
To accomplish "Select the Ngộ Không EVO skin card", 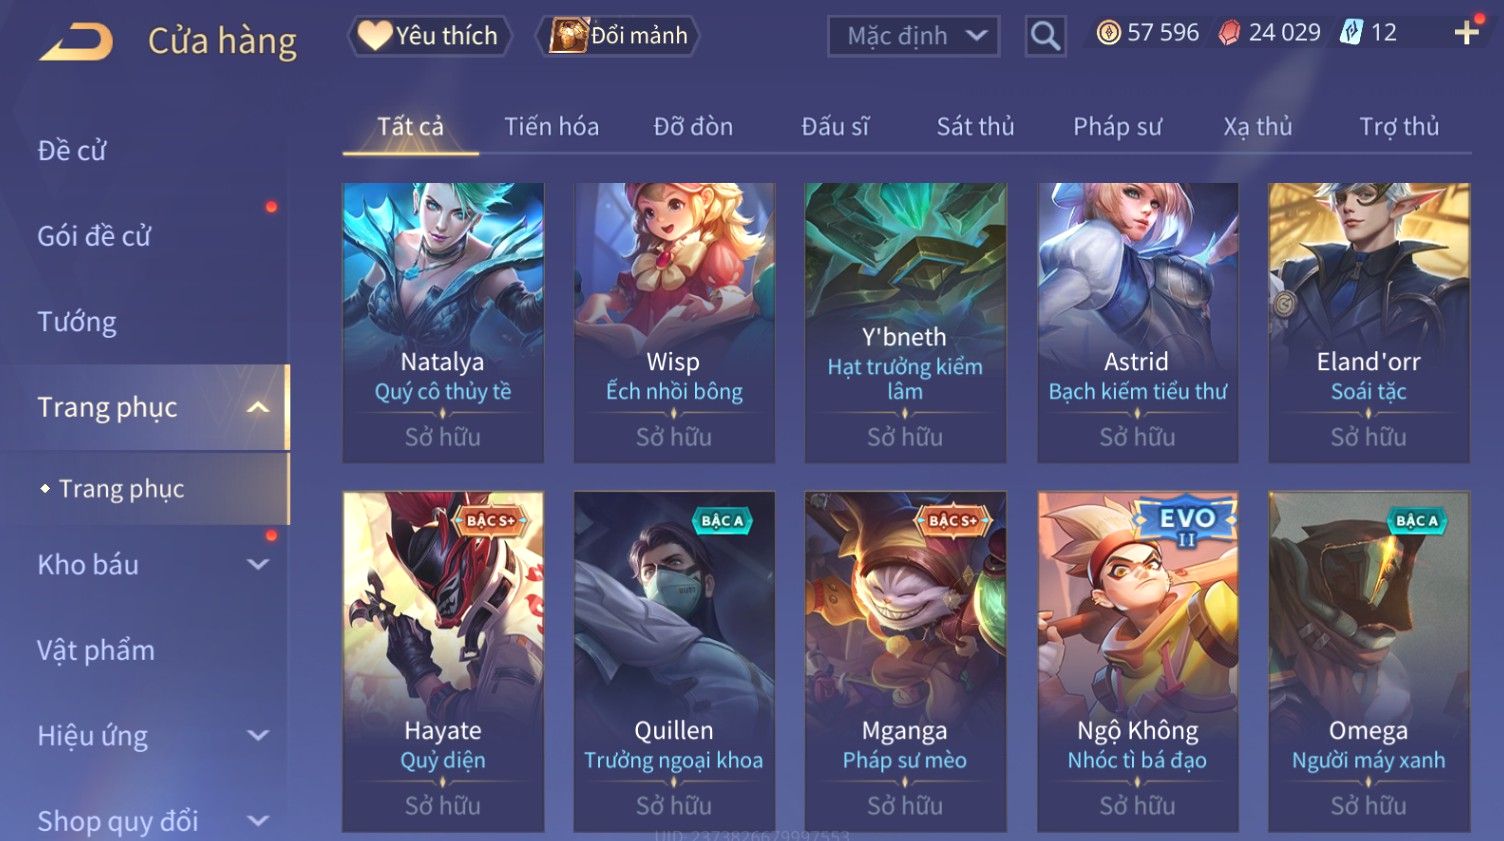I will click(x=1137, y=661).
